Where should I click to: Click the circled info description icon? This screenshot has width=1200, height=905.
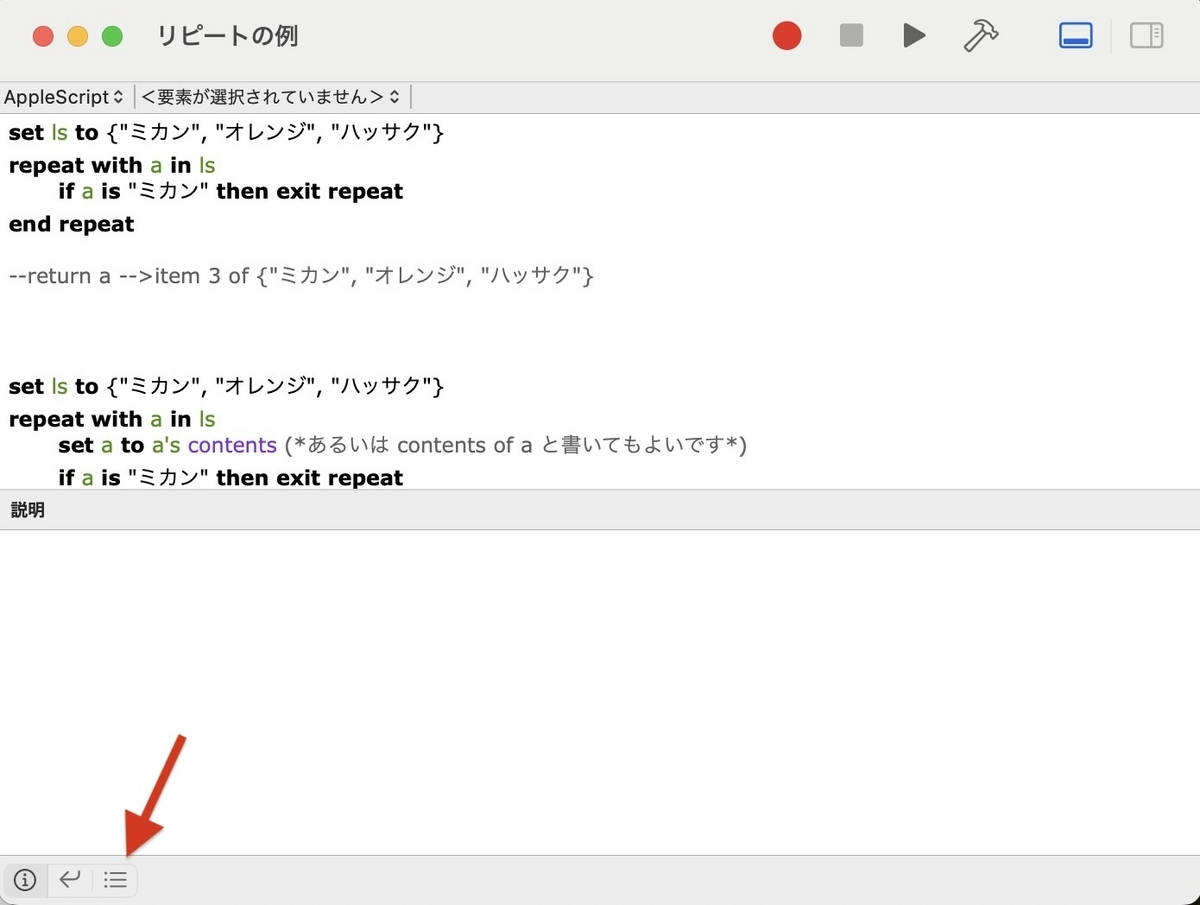coord(24,880)
